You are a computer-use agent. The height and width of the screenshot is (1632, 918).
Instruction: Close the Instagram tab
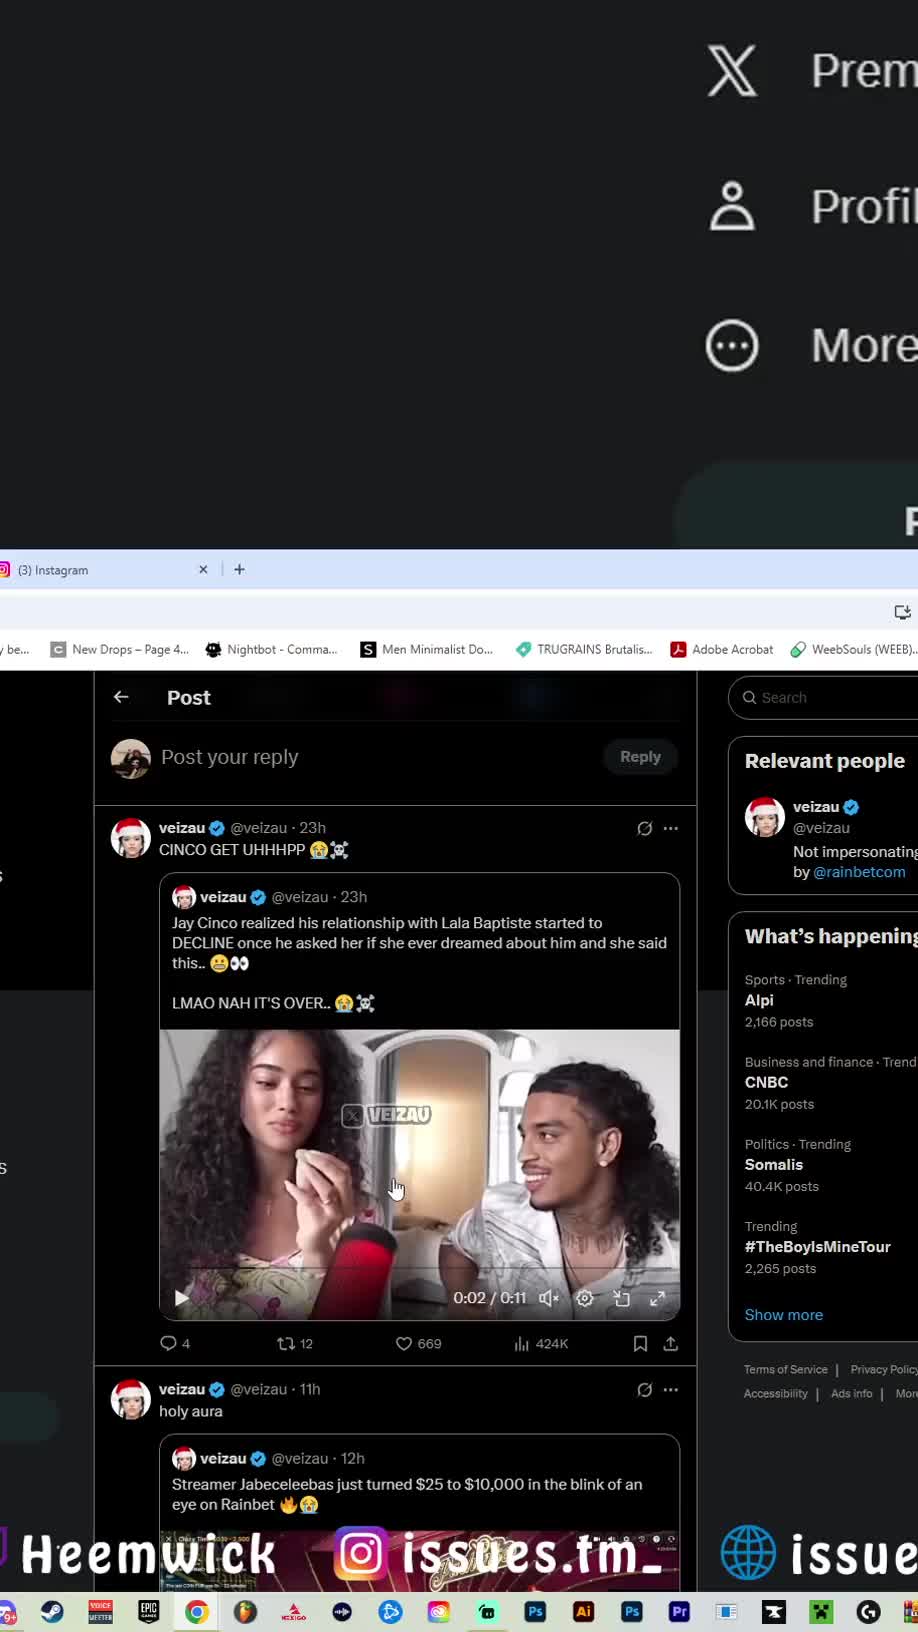203,570
